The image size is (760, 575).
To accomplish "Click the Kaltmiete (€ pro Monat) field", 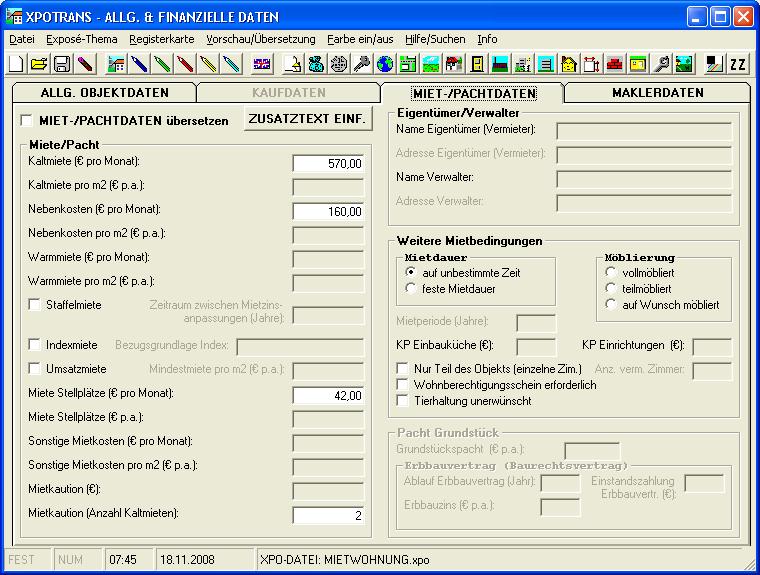I will point(328,163).
